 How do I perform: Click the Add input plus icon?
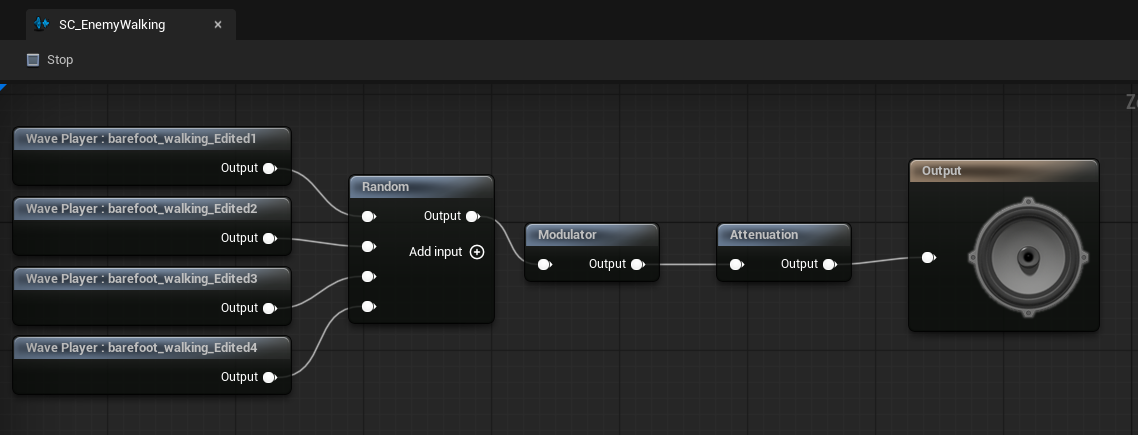click(477, 252)
